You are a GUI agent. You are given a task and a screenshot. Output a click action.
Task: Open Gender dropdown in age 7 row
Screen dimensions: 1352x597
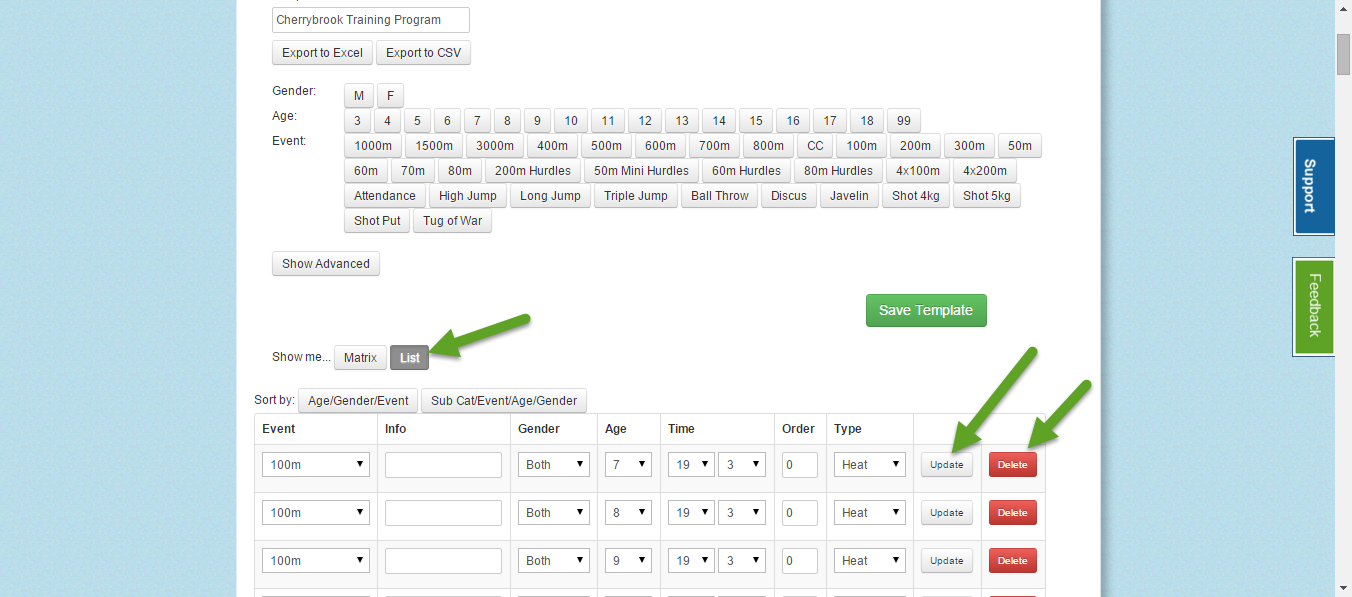click(554, 464)
